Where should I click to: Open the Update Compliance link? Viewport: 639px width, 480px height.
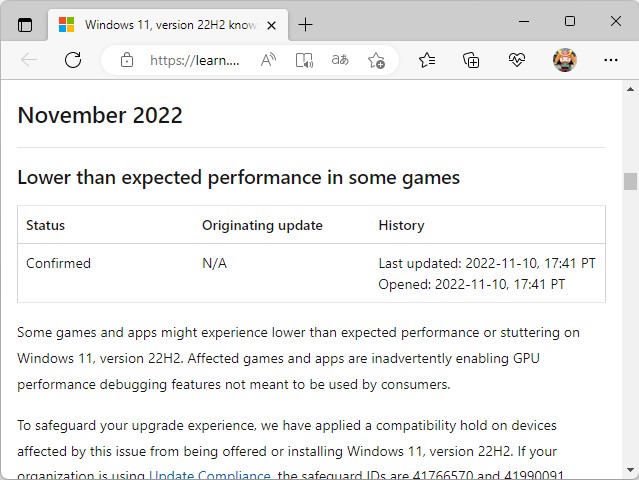tap(209, 475)
